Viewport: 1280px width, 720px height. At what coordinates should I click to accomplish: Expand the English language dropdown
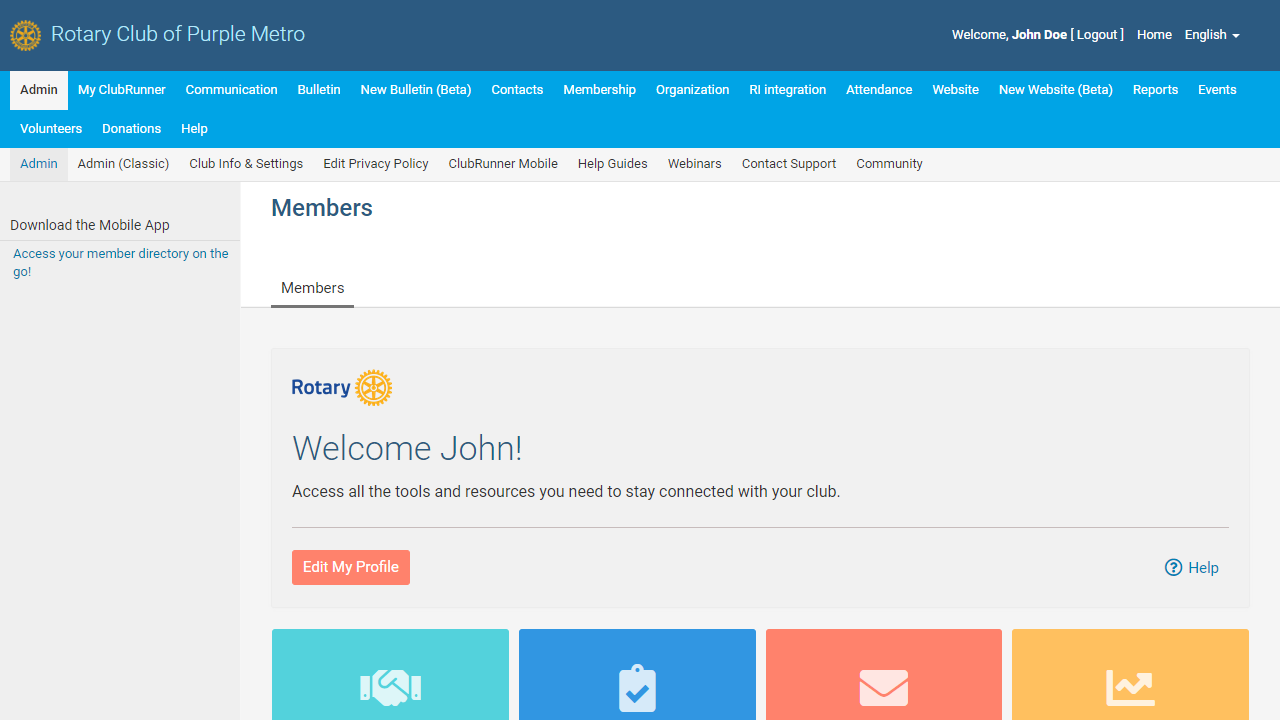(x=1212, y=35)
